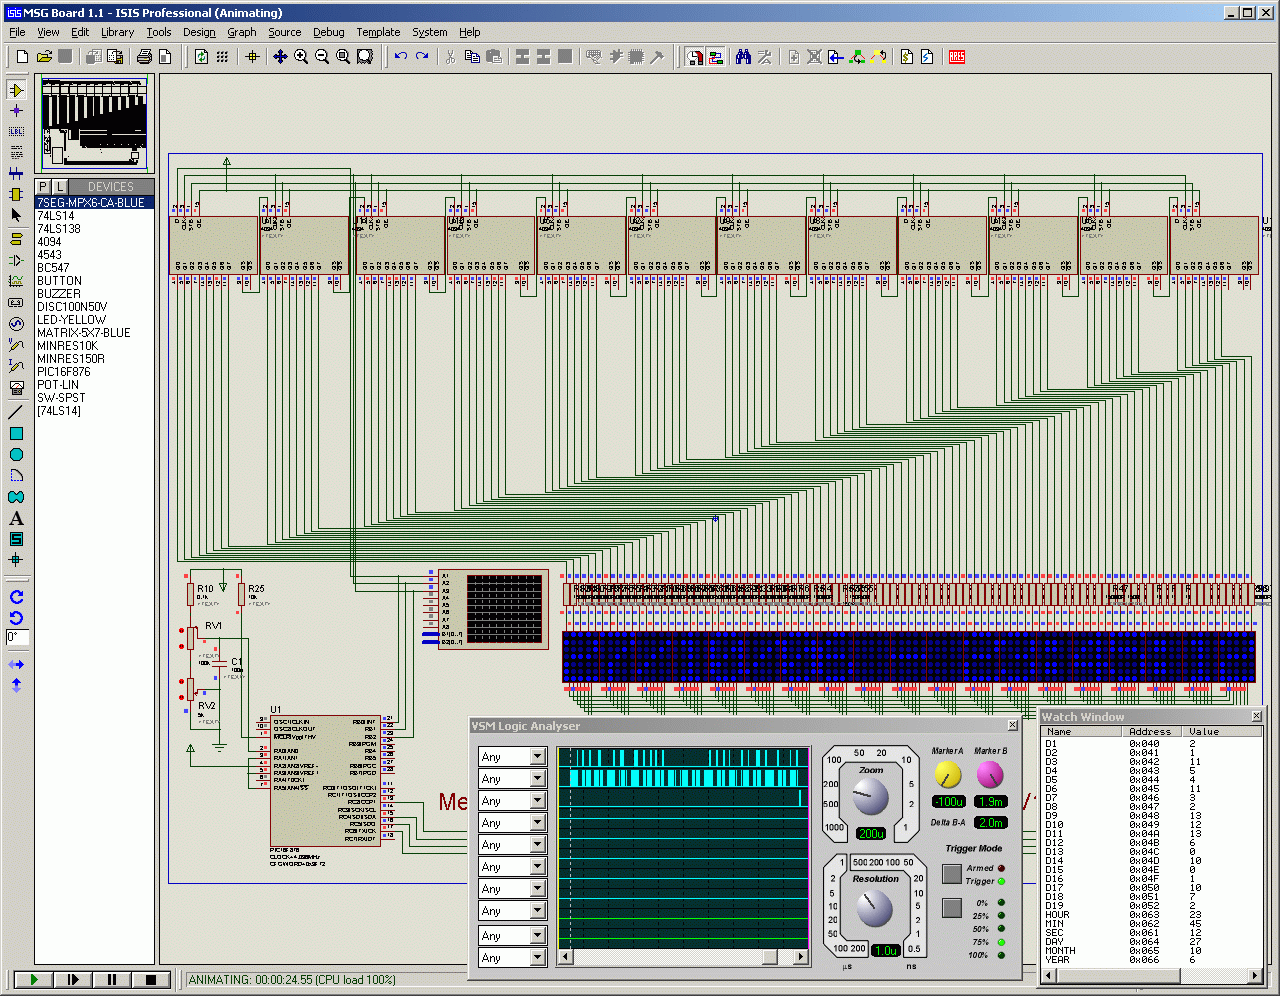The image size is (1280, 996).
Task: Click the Redo toolbar arrow
Action: pos(422,57)
